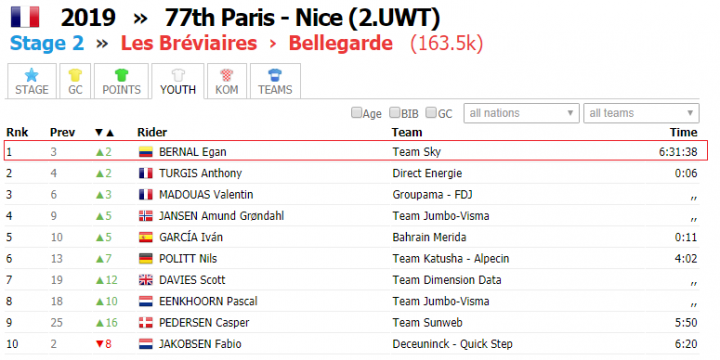Image resolution: width=720 pixels, height=360 pixels.
Task: Open rider TURGIS Anthony's page
Action: click(x=200, y=173)
